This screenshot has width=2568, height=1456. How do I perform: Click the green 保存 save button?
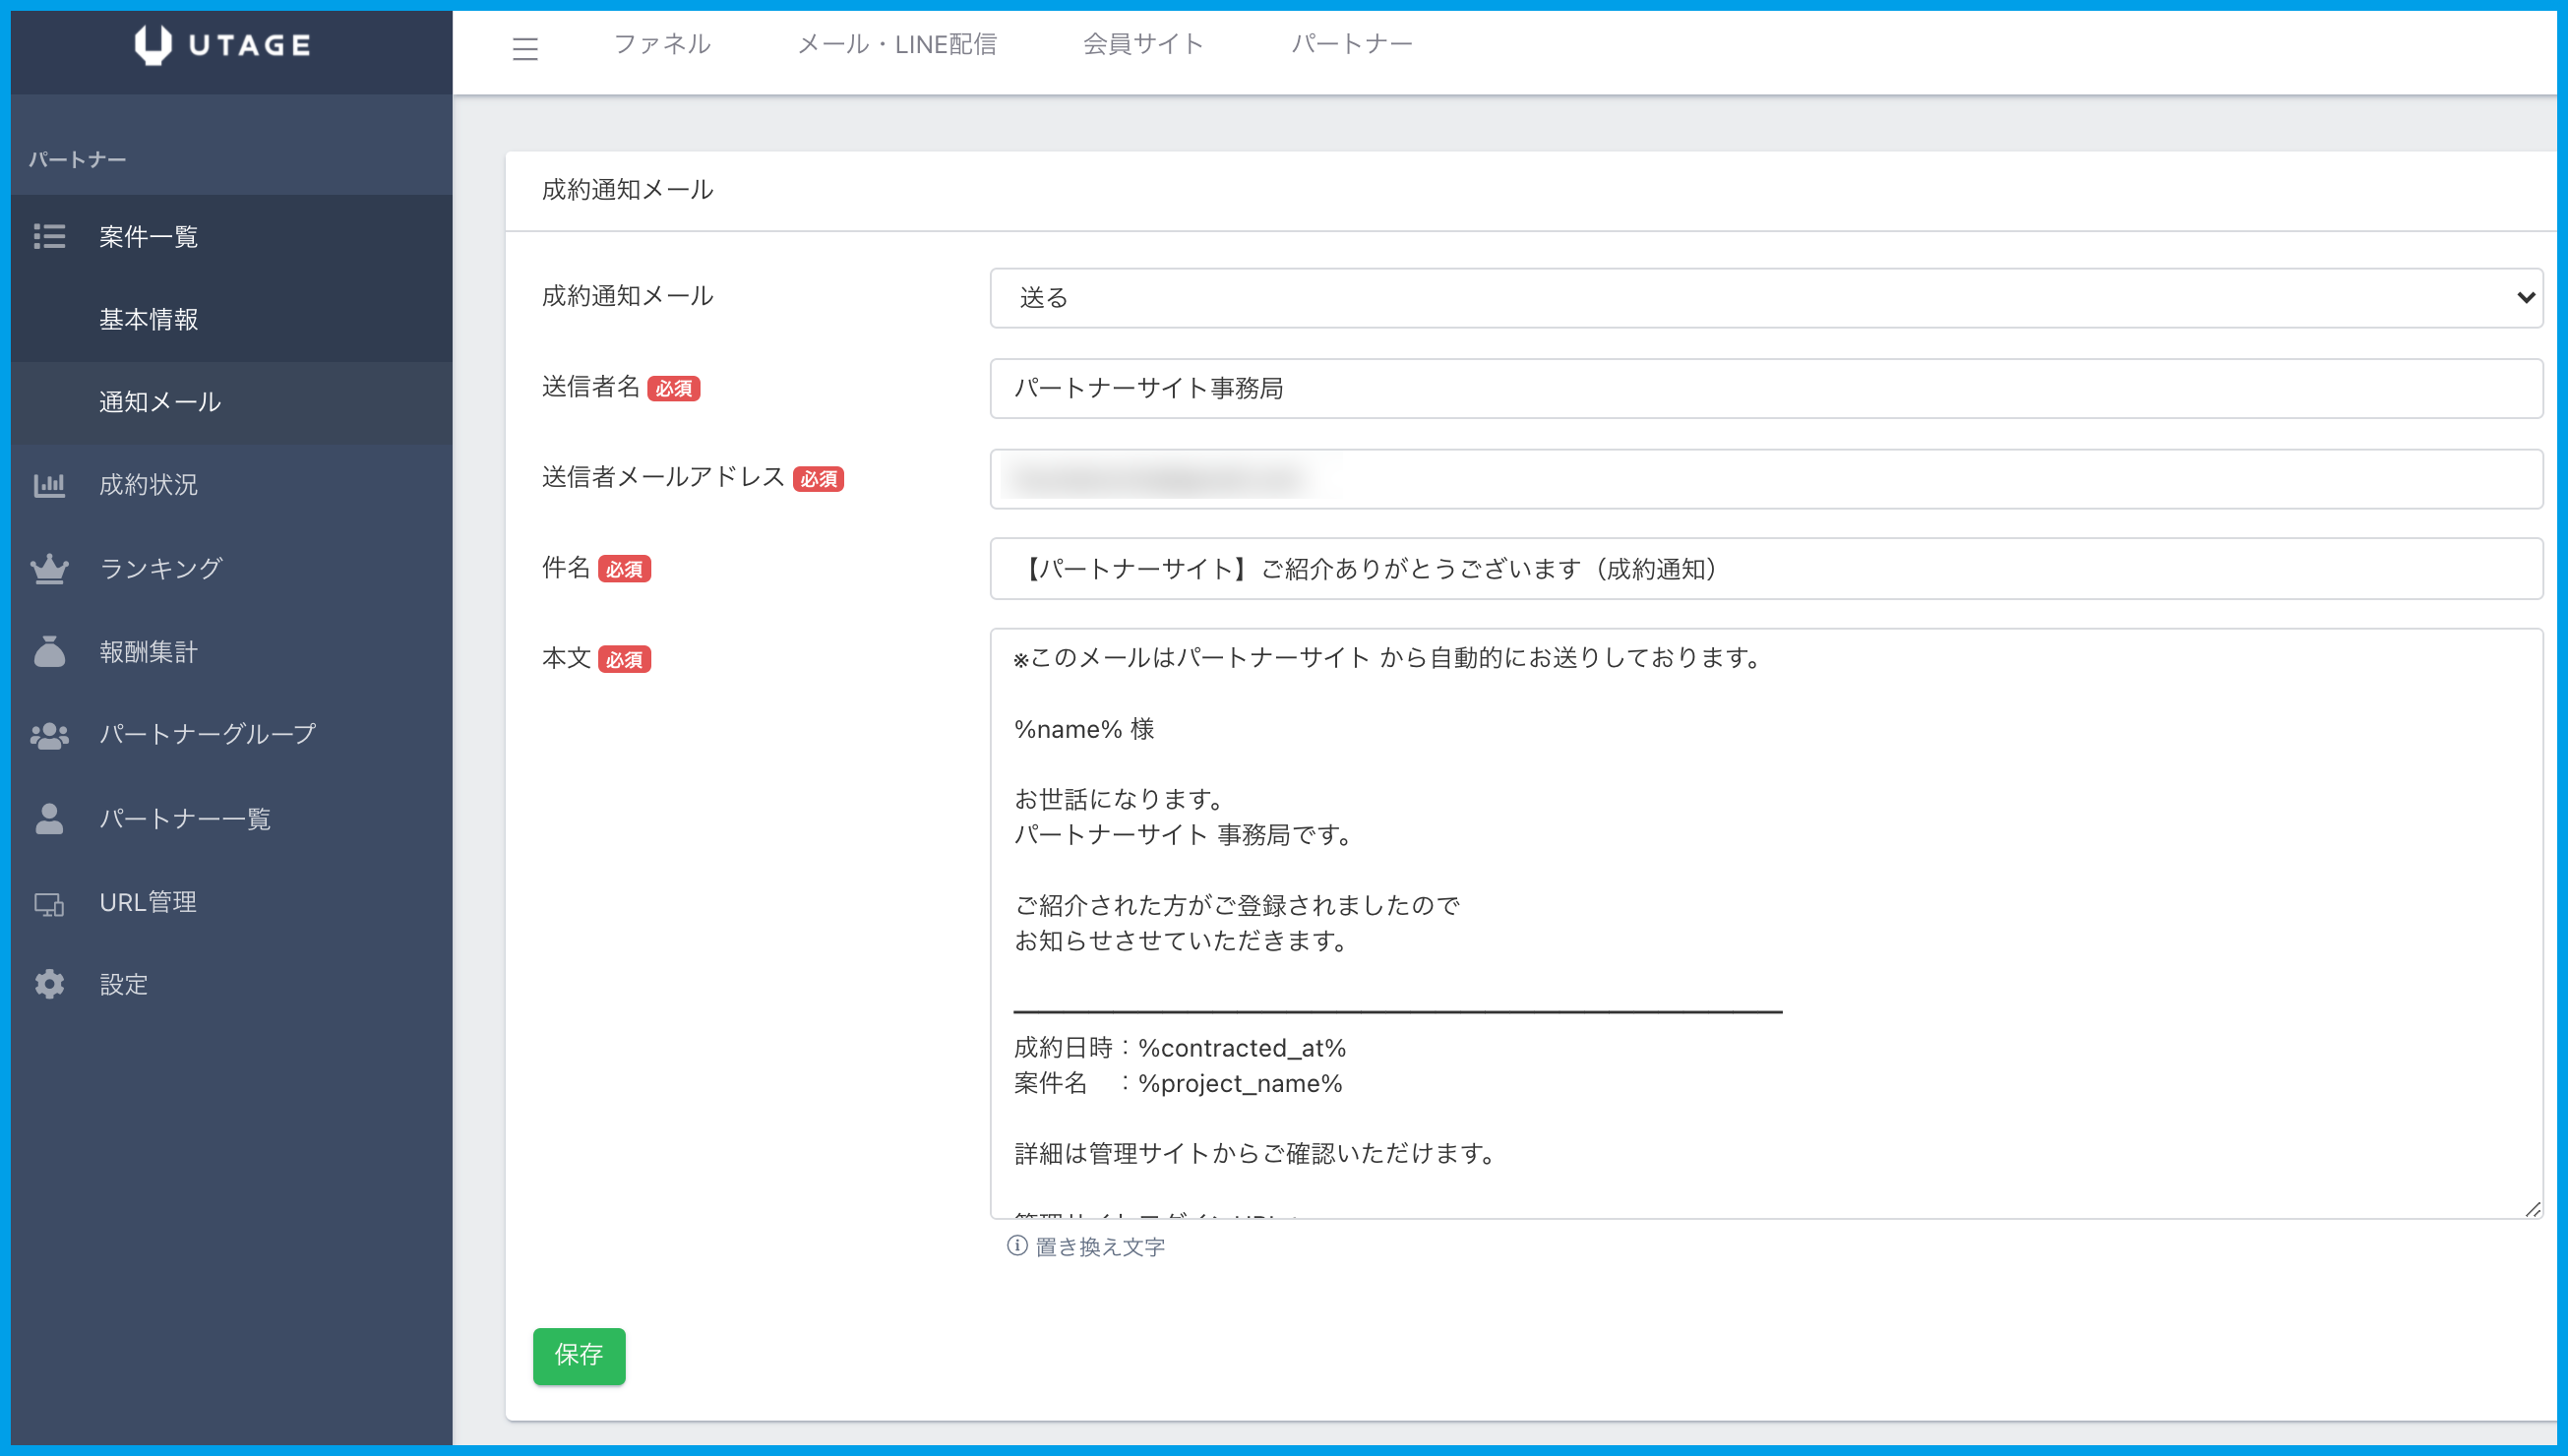click(578, 1356)
